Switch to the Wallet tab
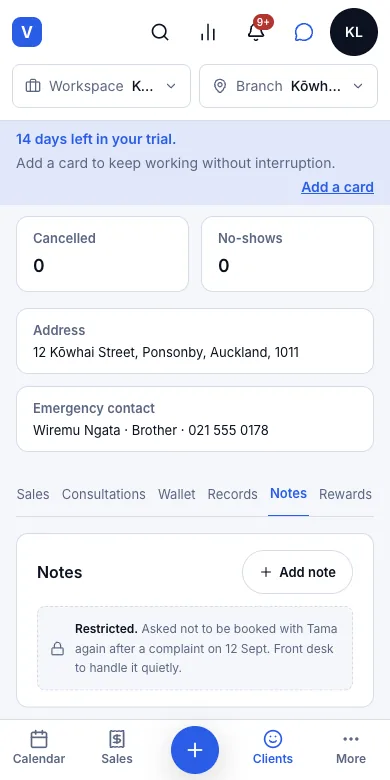The image size is (390, 780). coord(177,494)
